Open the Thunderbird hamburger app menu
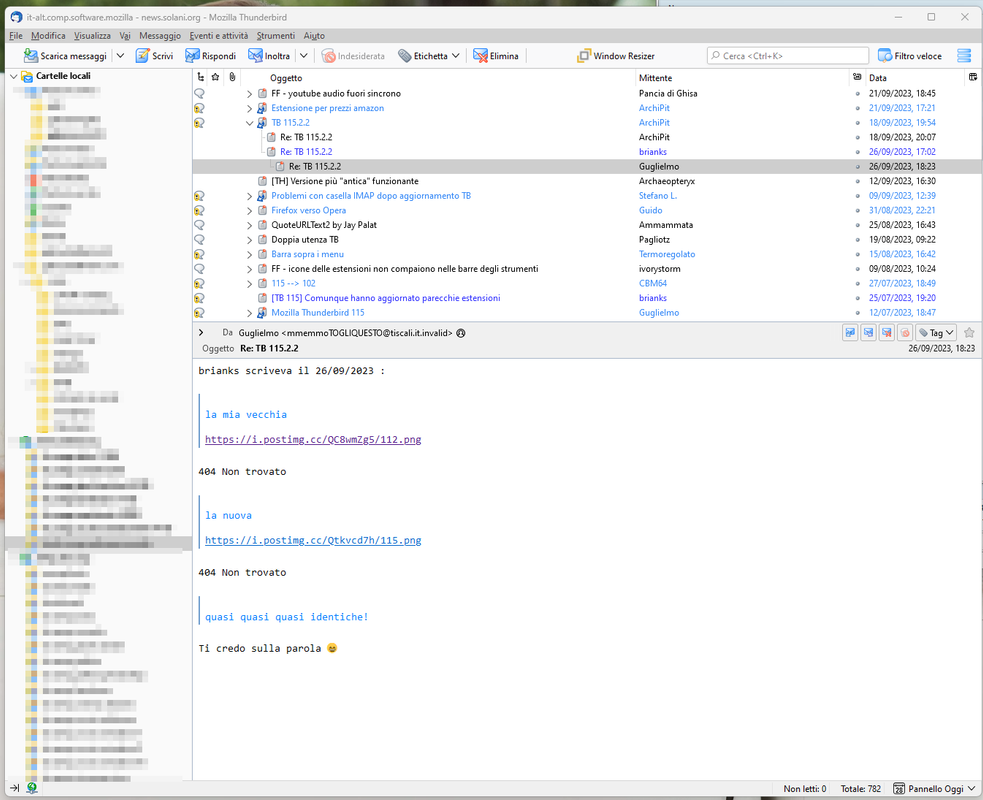Screen dimensions: 983x800 click(964, 56)
